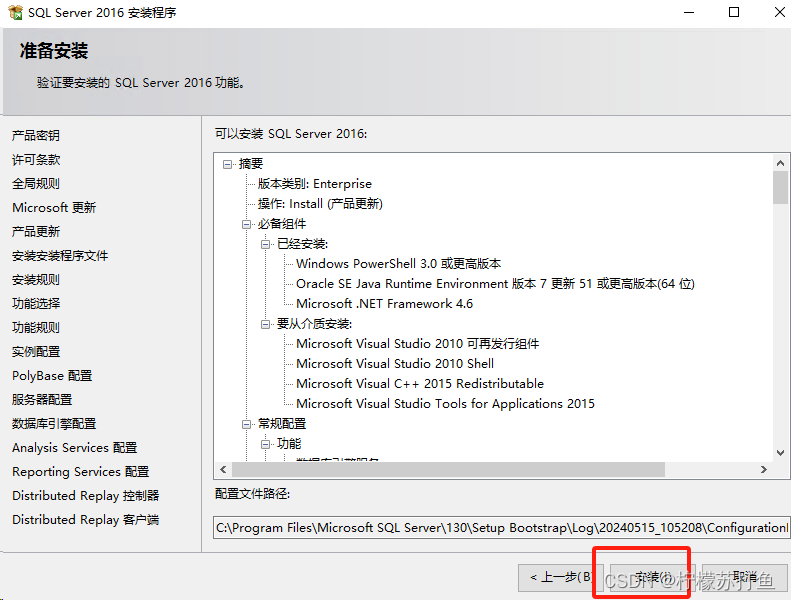Select the 功能规则 step
Image resolution: width=791 pixels, height=600 pixels.
point(36,328)
